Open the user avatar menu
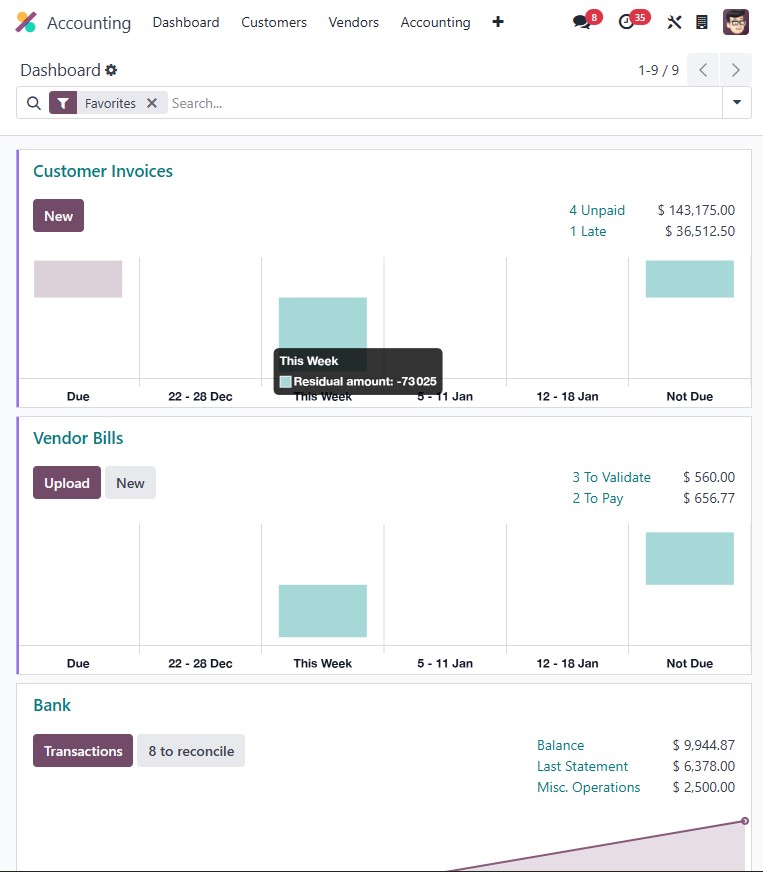Image resolution: width=763 pixels, height=872 pixels. 736,22
